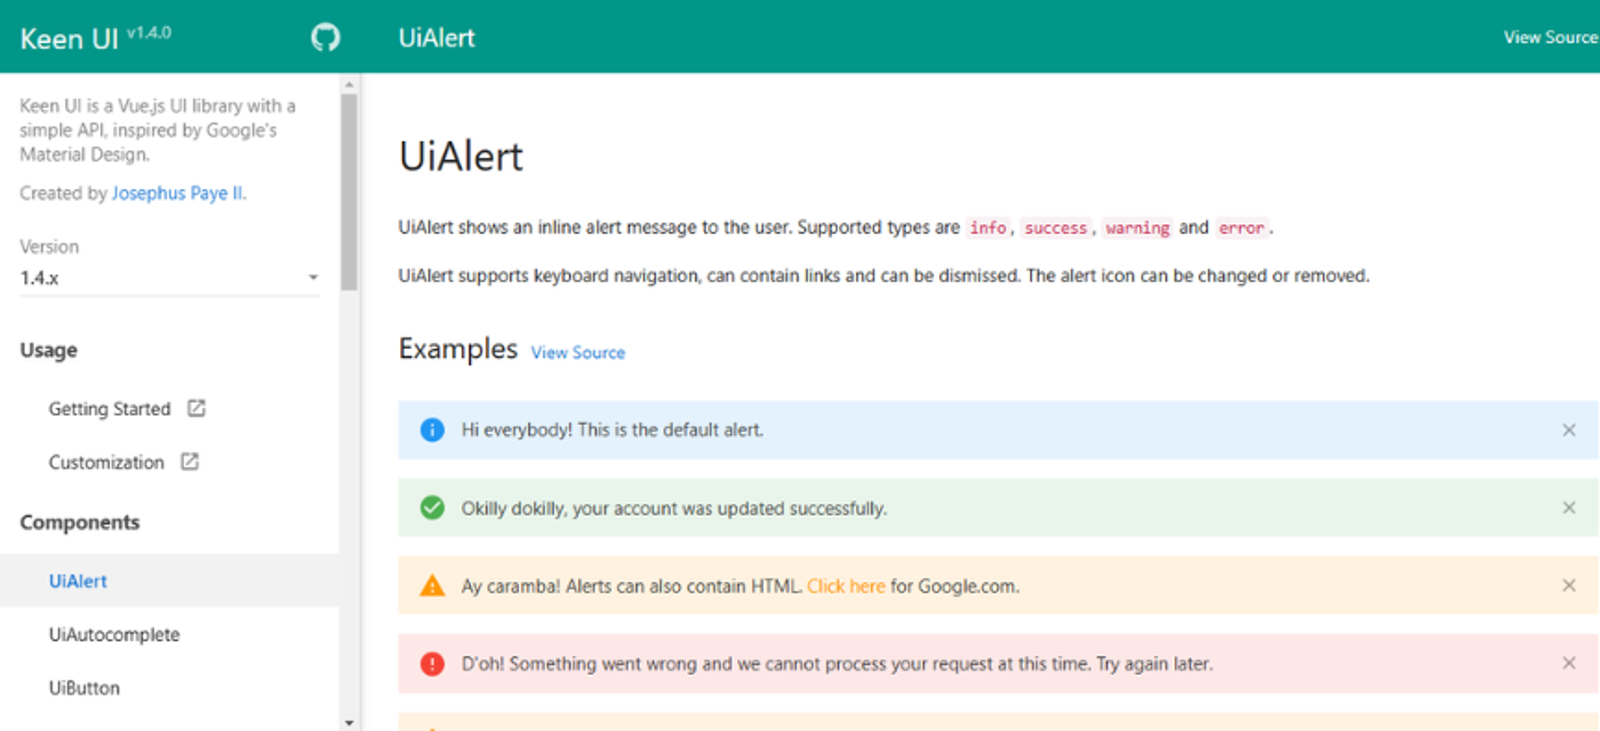Viewport: 1600px width, 731px height.
Task: Click the UiAlert title in the header bar
Action: (x=437, y=38)
